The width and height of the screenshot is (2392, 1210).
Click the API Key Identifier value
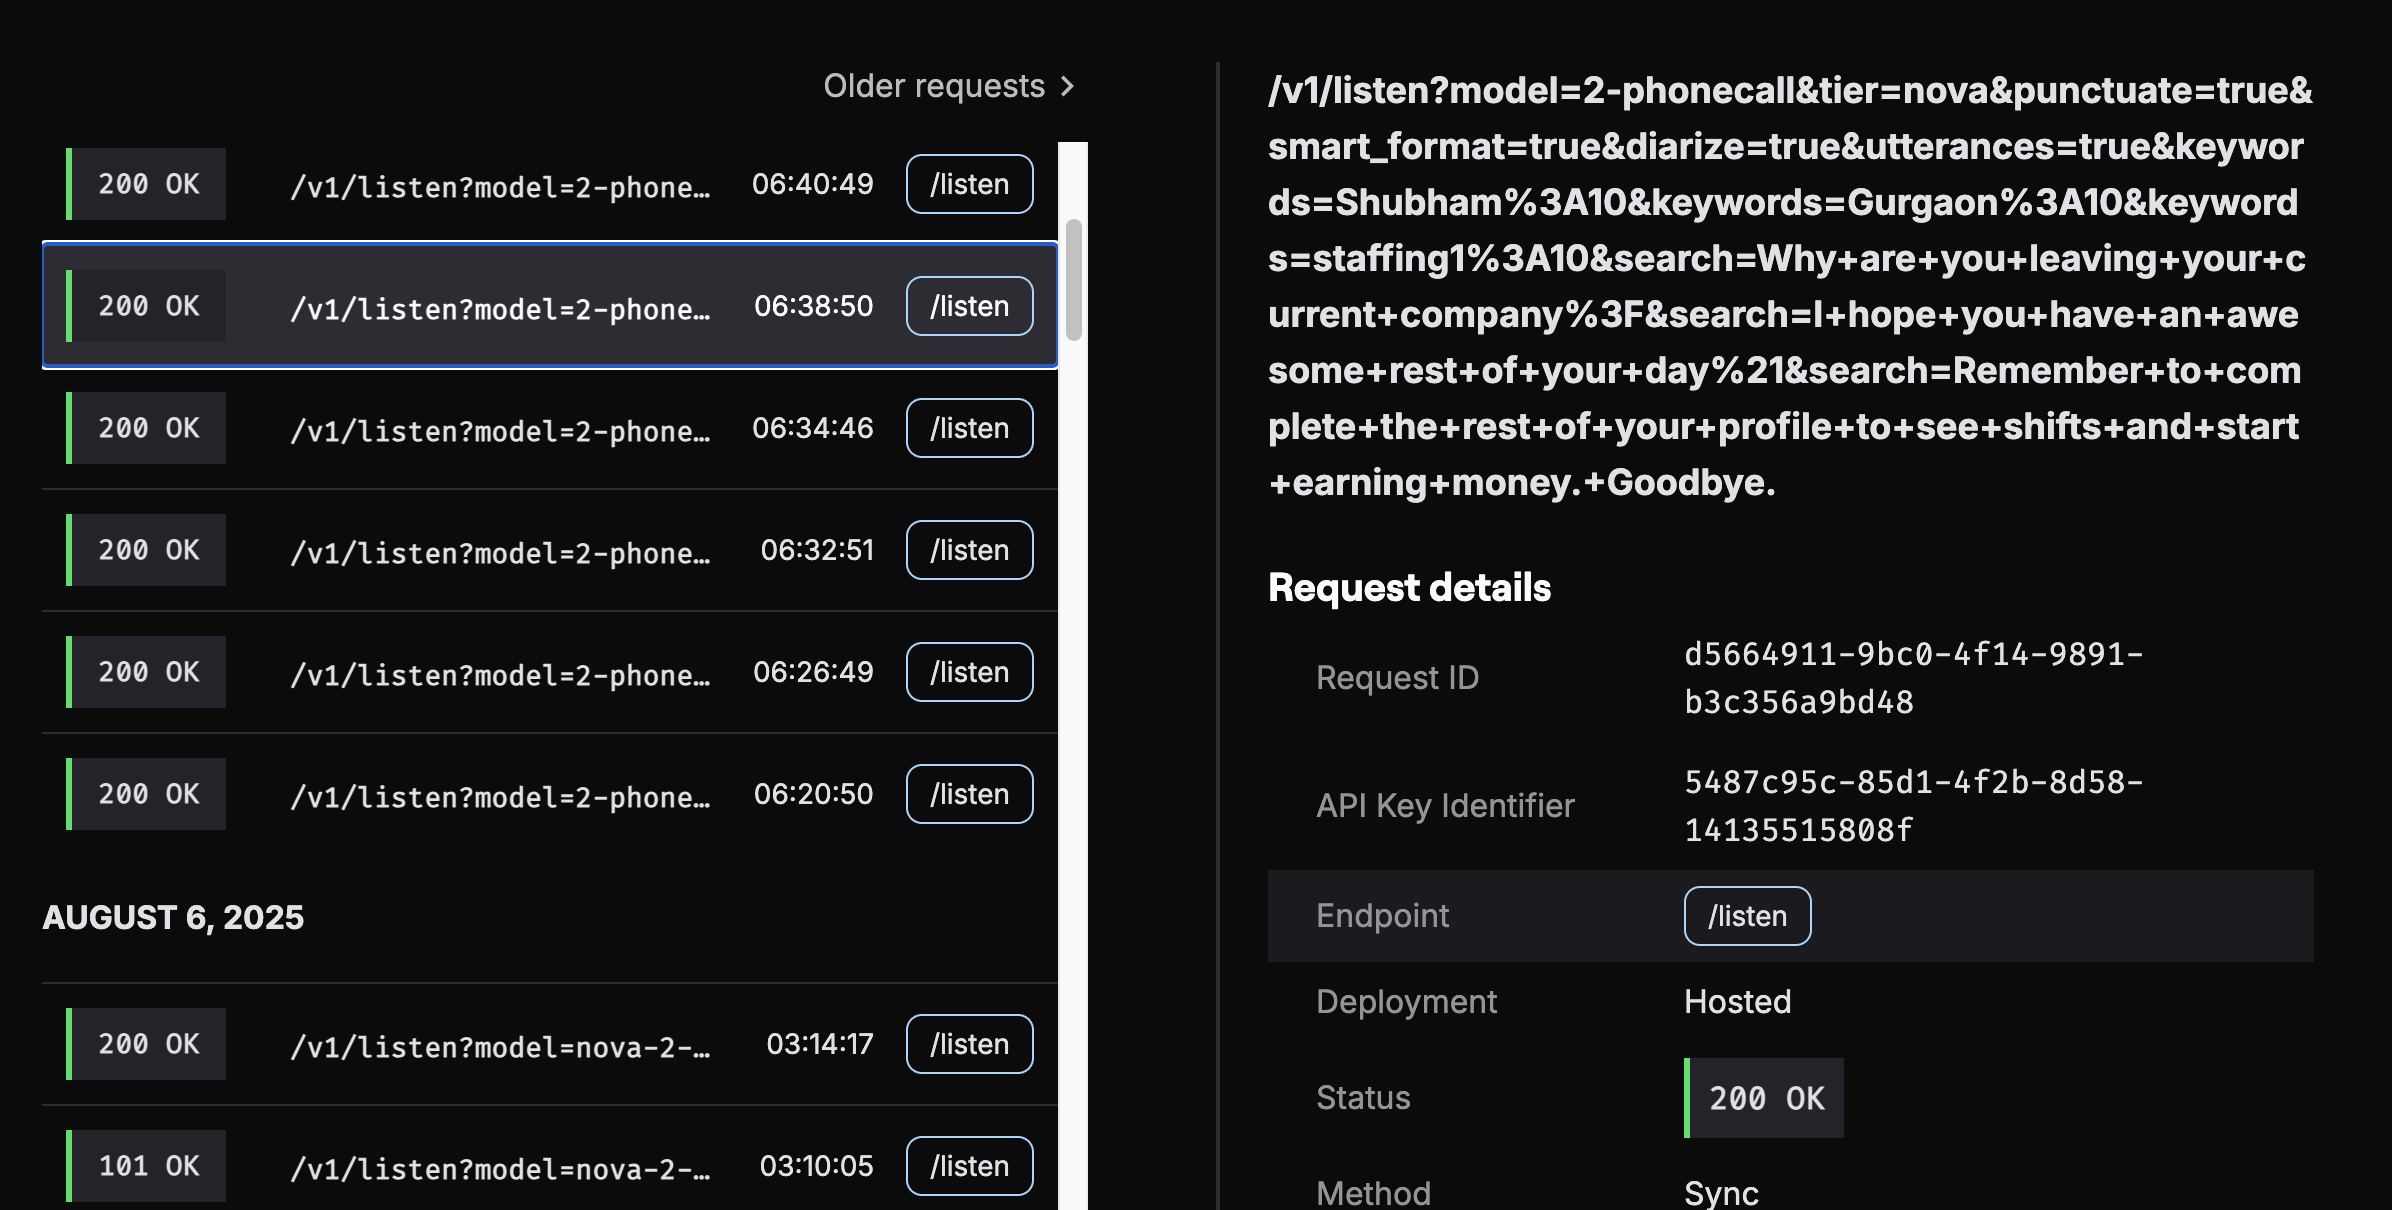(1912, 806)
